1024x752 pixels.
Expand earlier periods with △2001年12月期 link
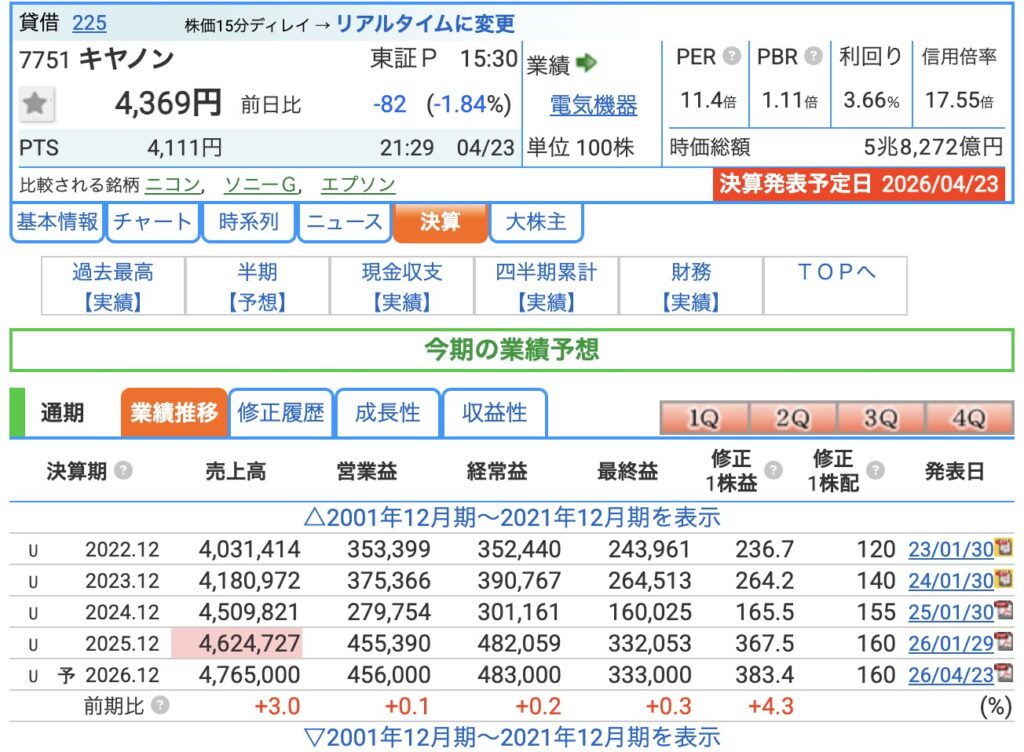[512, 517]
